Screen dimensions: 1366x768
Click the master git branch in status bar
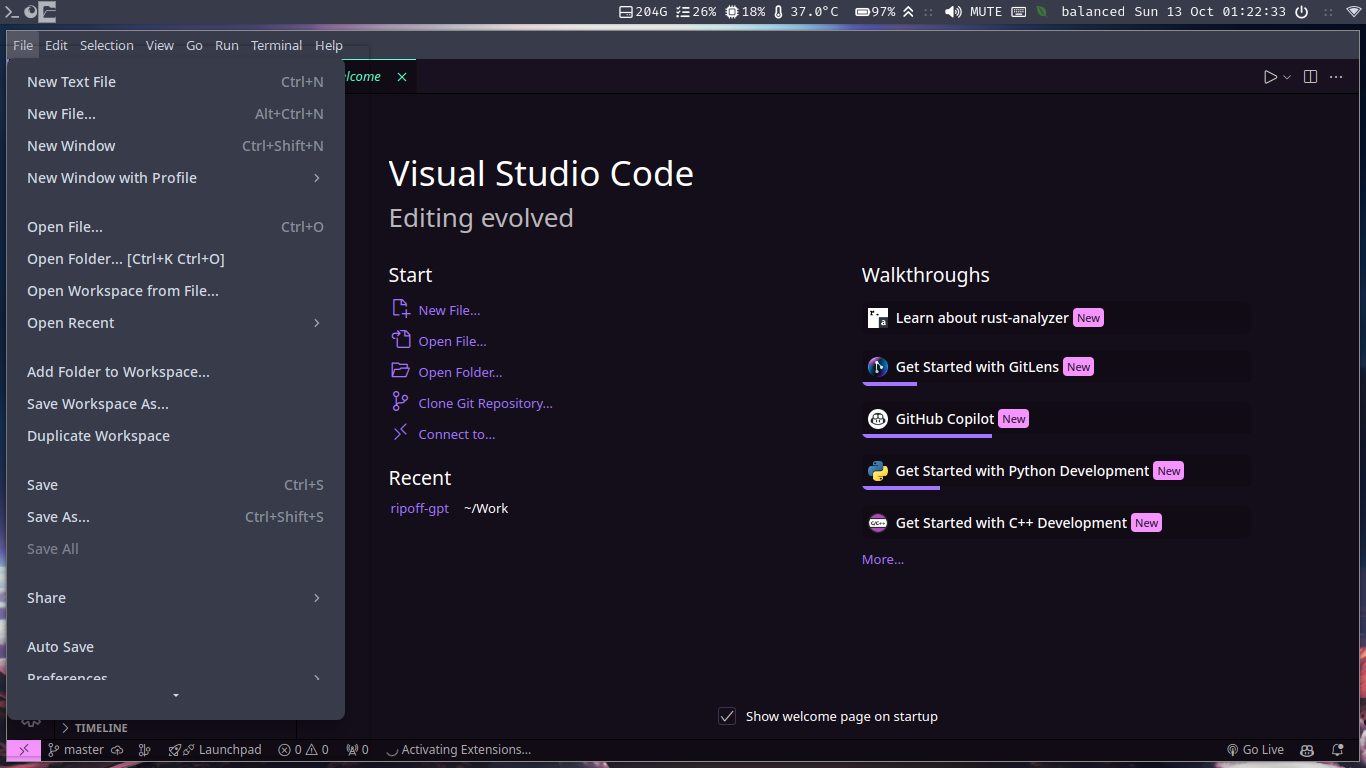[76, 750]
